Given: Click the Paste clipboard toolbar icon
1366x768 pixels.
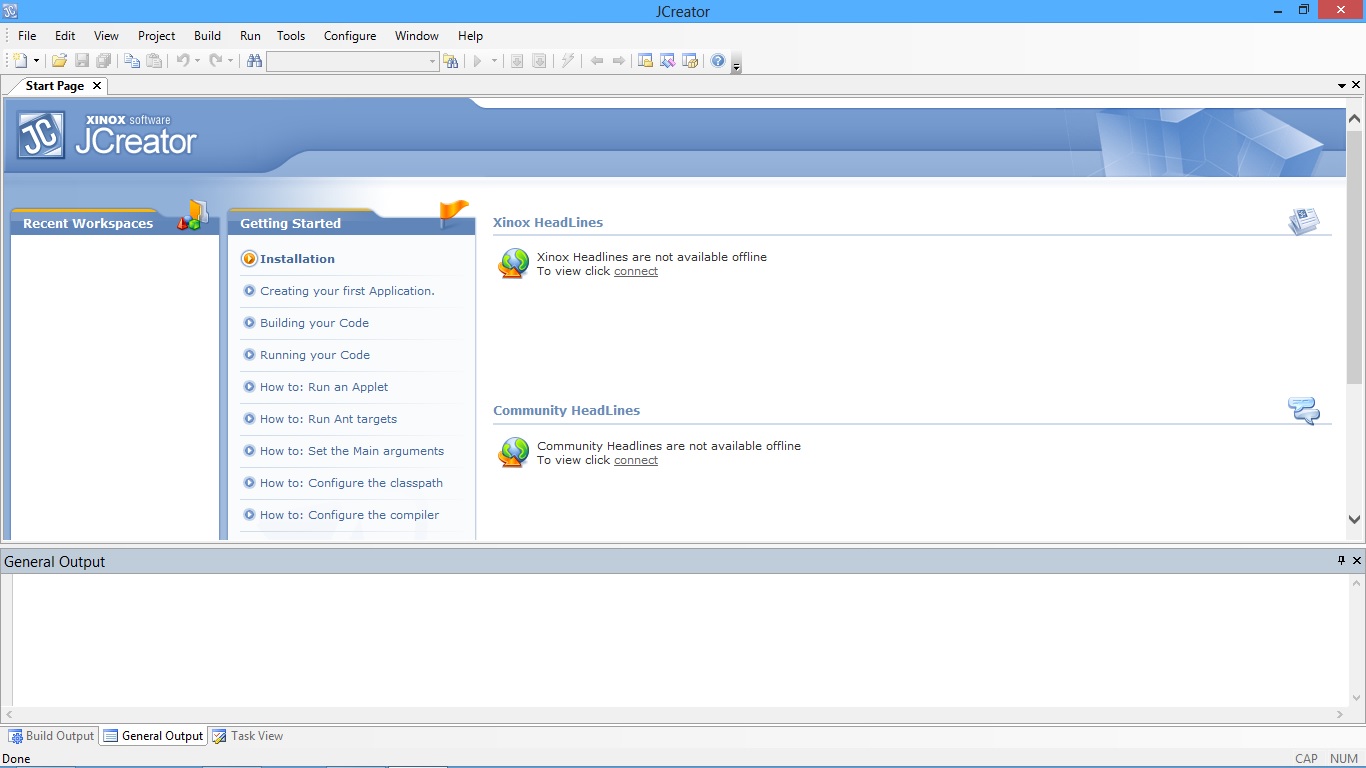Looking at the screenshot, I should coord(154,61).
